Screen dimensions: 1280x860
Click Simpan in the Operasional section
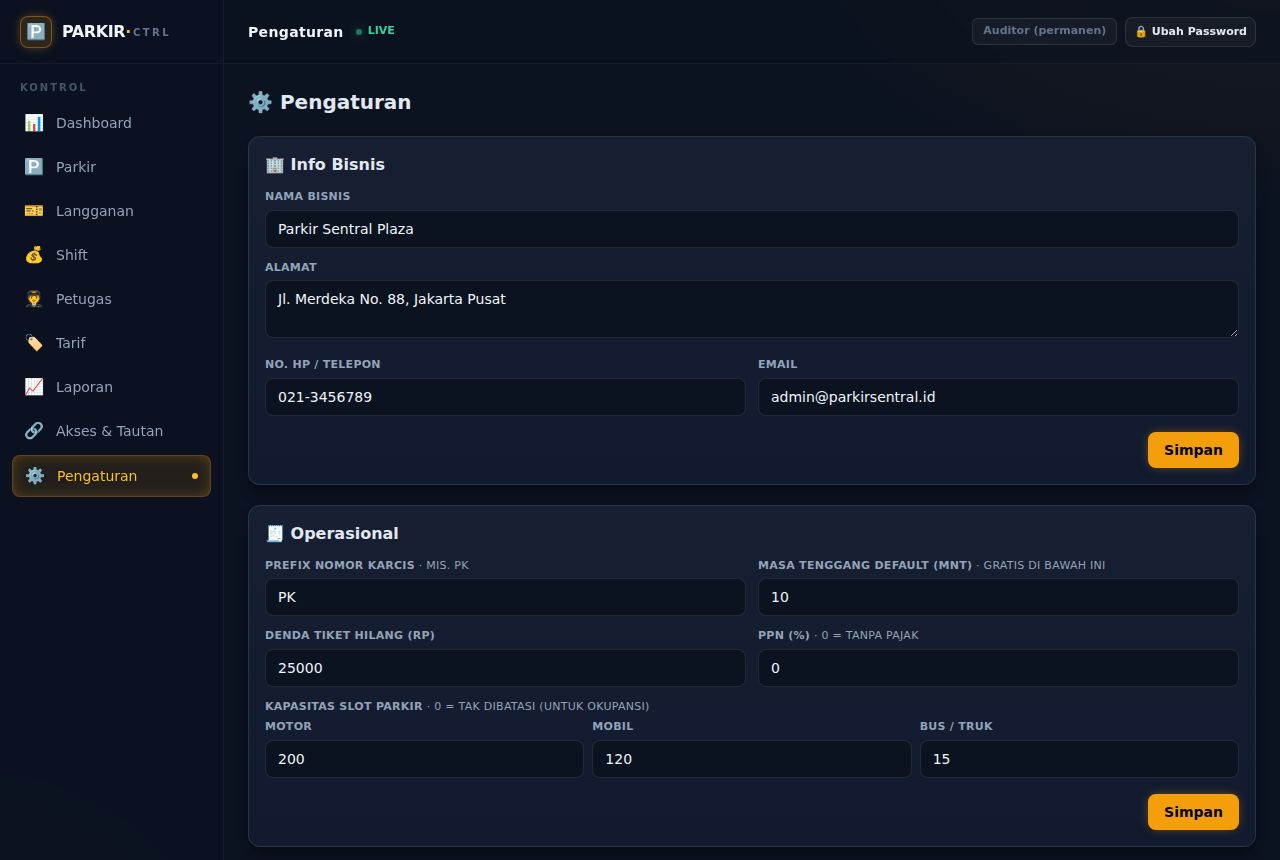(1193, 812)
